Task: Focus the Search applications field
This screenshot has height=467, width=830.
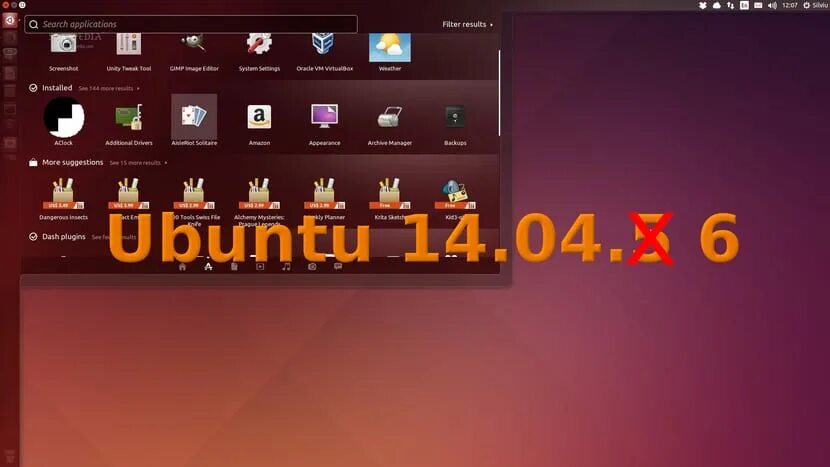Action: pos(191,24)
